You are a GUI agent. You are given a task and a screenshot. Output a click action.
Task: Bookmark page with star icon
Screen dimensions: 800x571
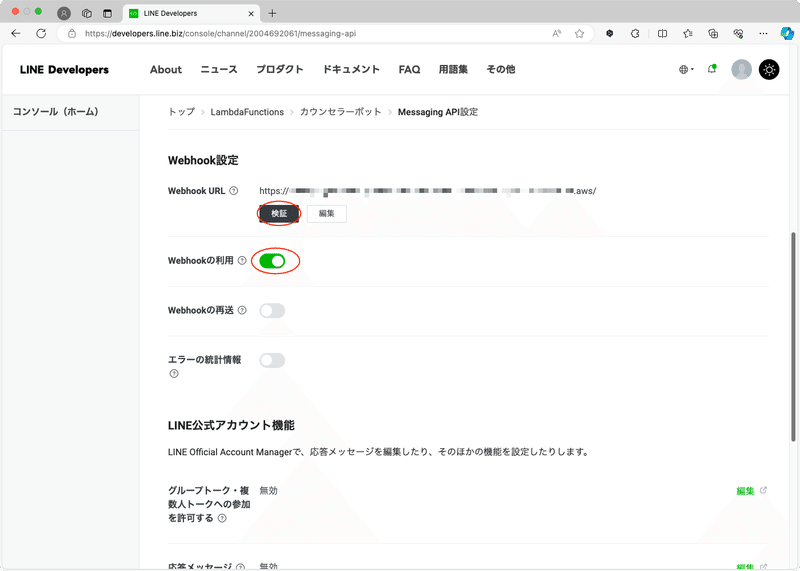(x=579, y=34)
